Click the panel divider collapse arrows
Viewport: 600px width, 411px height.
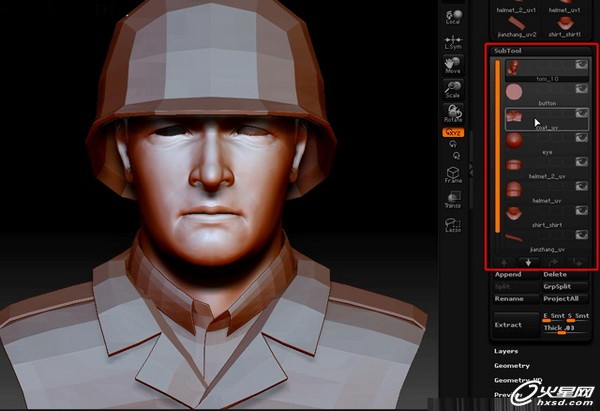[471, 170]
